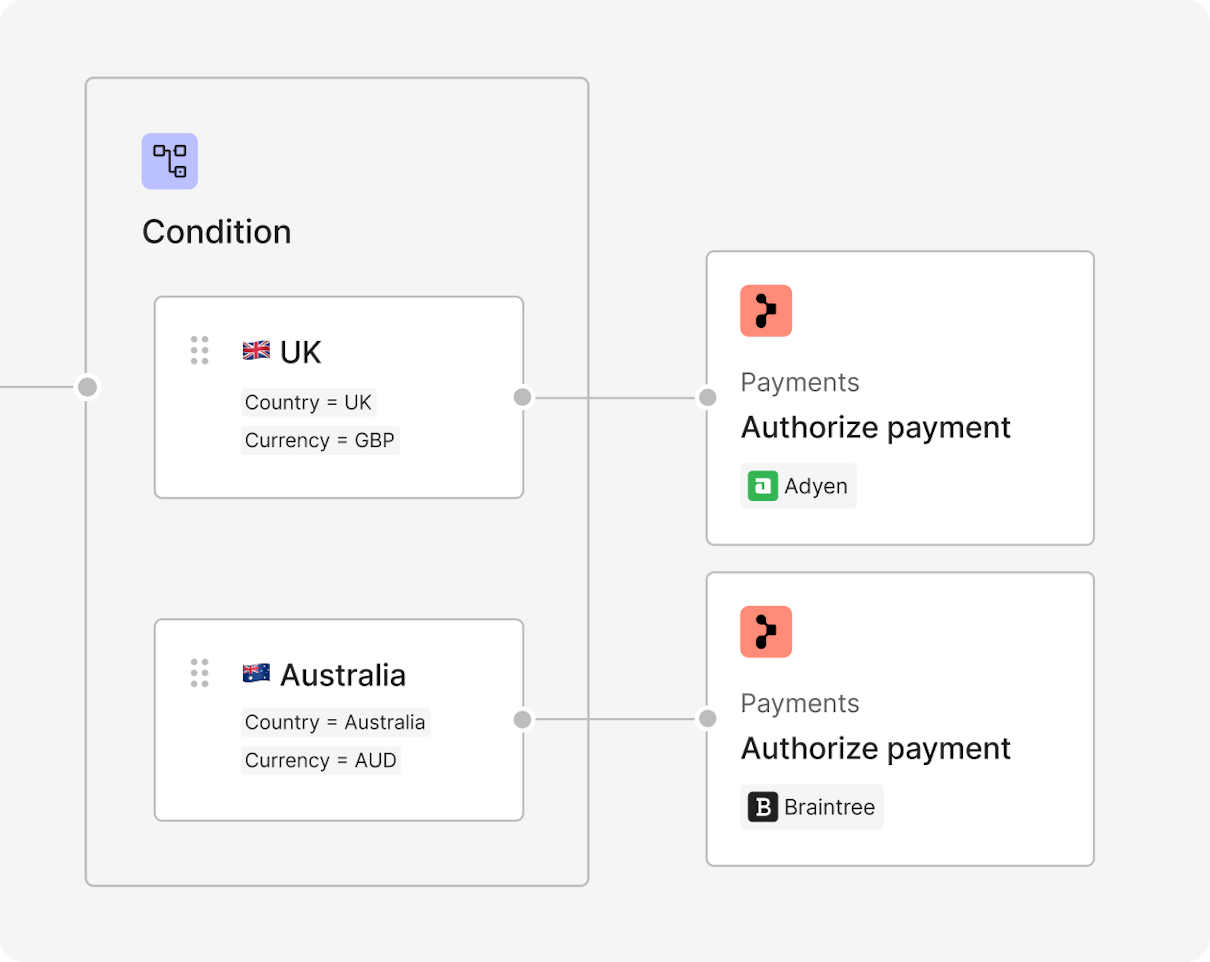This screenshot has height=962, width=1210.
Task: Click the purple Condition flow icon
Action: (x=169, y=161)
